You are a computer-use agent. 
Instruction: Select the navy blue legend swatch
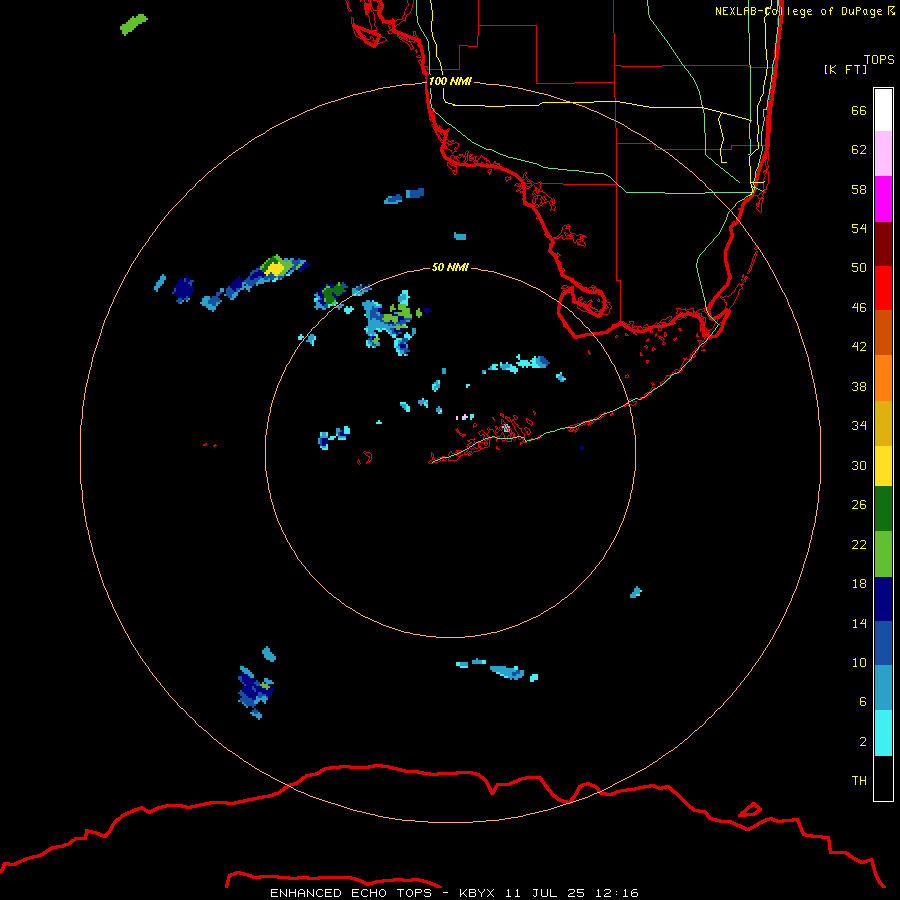[x=883, y=599]
